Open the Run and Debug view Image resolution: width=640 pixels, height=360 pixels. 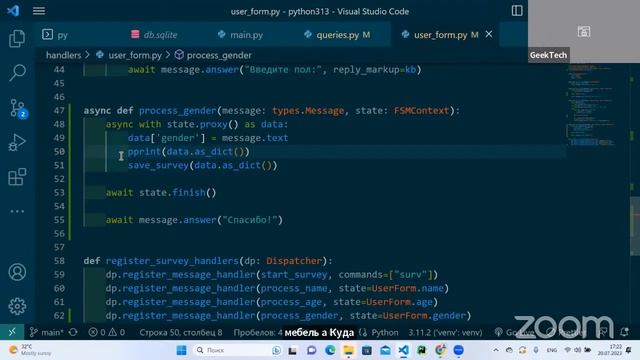[17, 143]
